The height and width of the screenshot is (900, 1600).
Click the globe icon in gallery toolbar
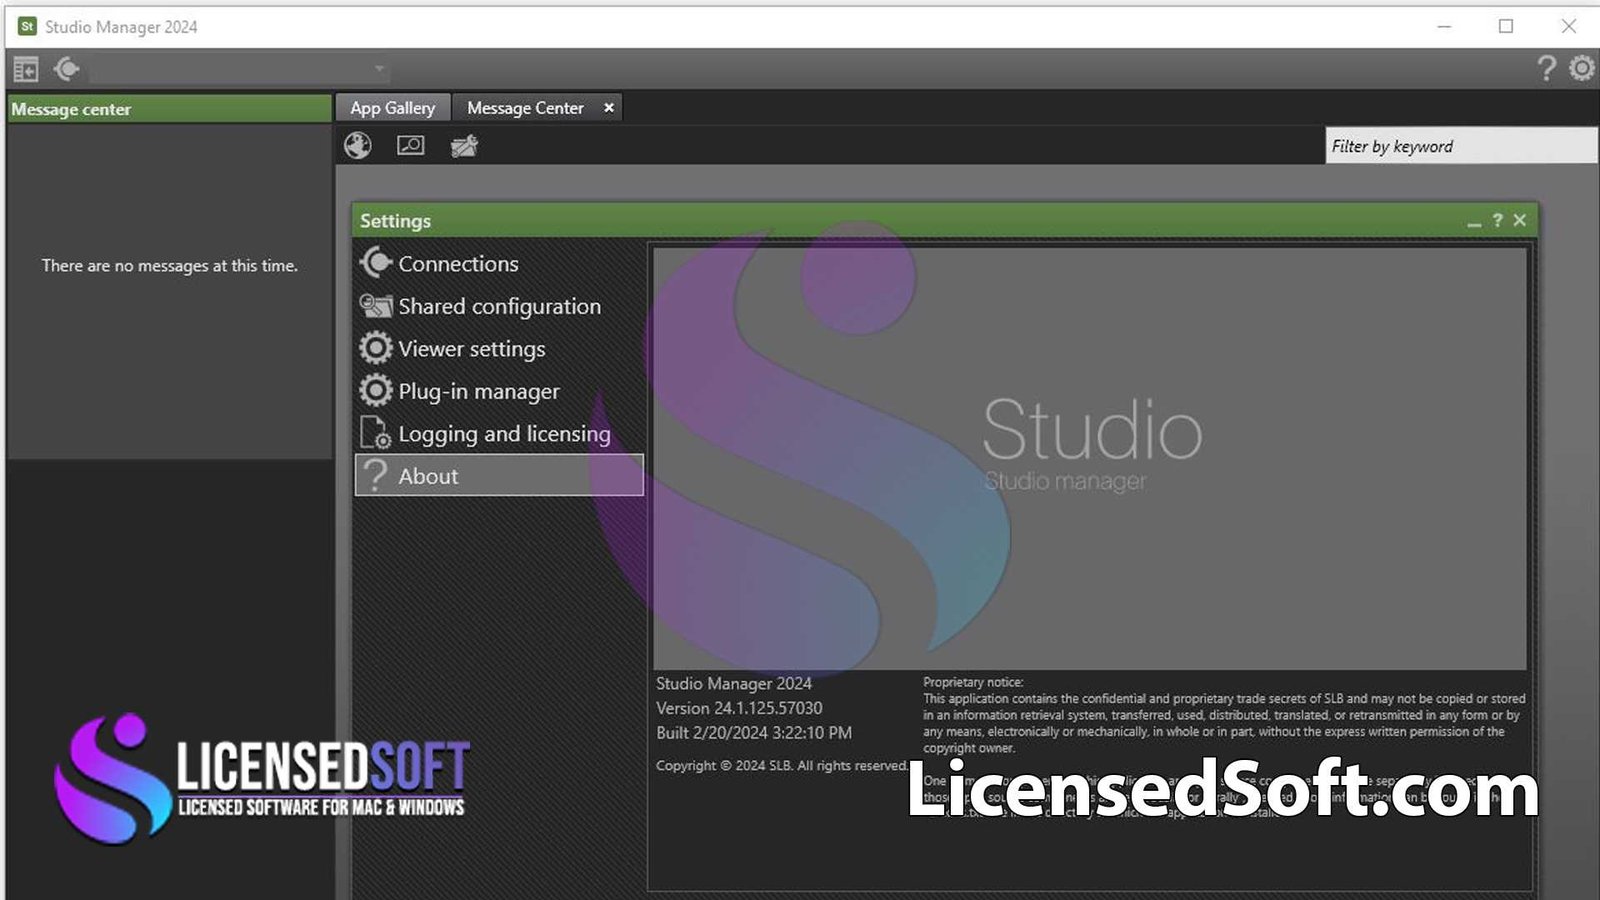(x=358, y=146)
